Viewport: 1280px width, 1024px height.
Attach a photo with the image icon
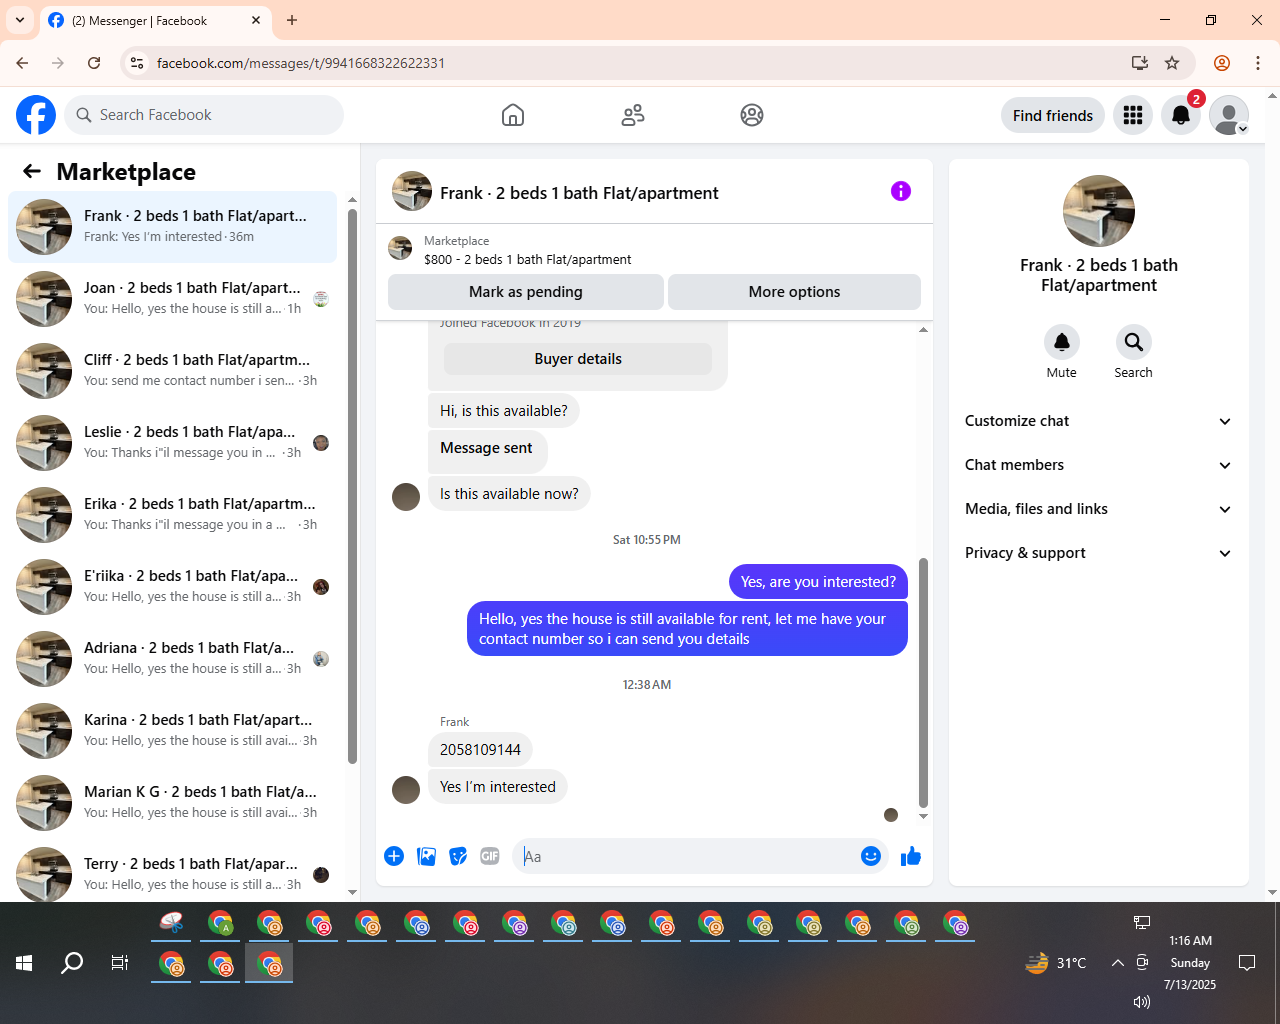click(426, 856)
